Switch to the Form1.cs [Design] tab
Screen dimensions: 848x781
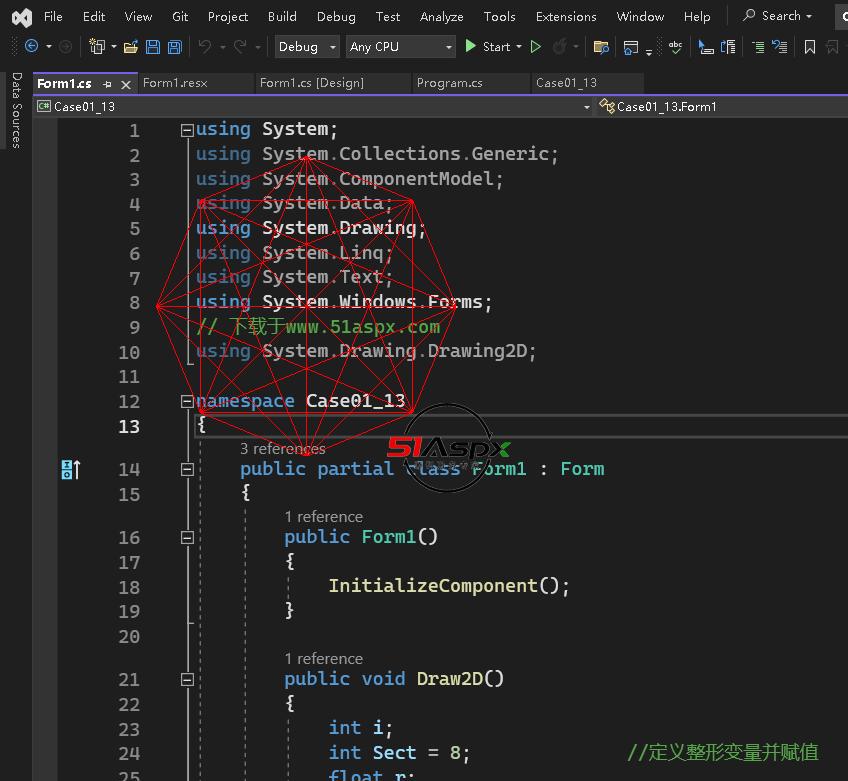(333, 83)
